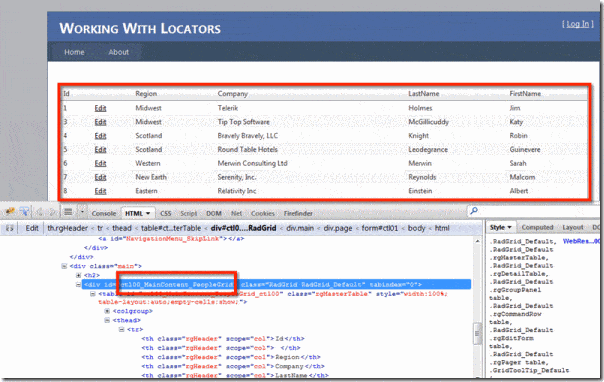Switch to the CSS tab
This screenshot has width=604, height=382.
tap(166, 213)
